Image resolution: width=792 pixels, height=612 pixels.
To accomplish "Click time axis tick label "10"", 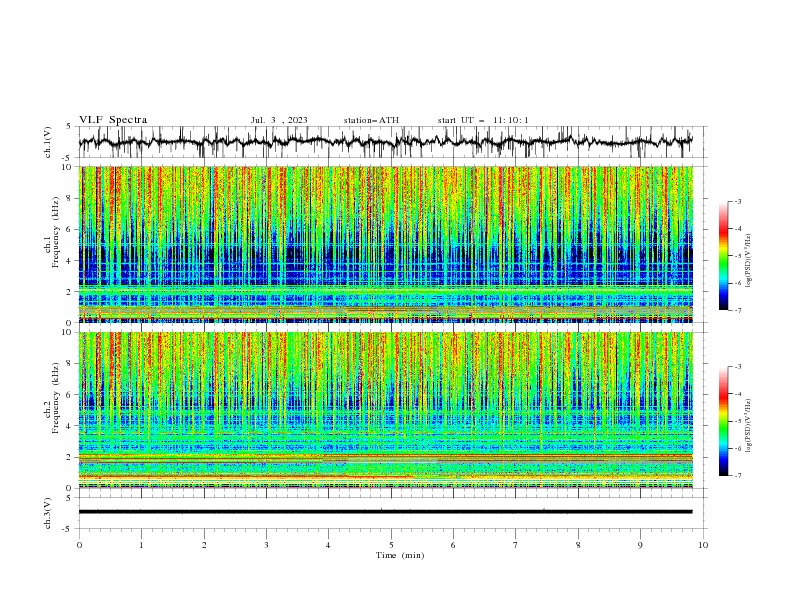I will click(703, 545).
